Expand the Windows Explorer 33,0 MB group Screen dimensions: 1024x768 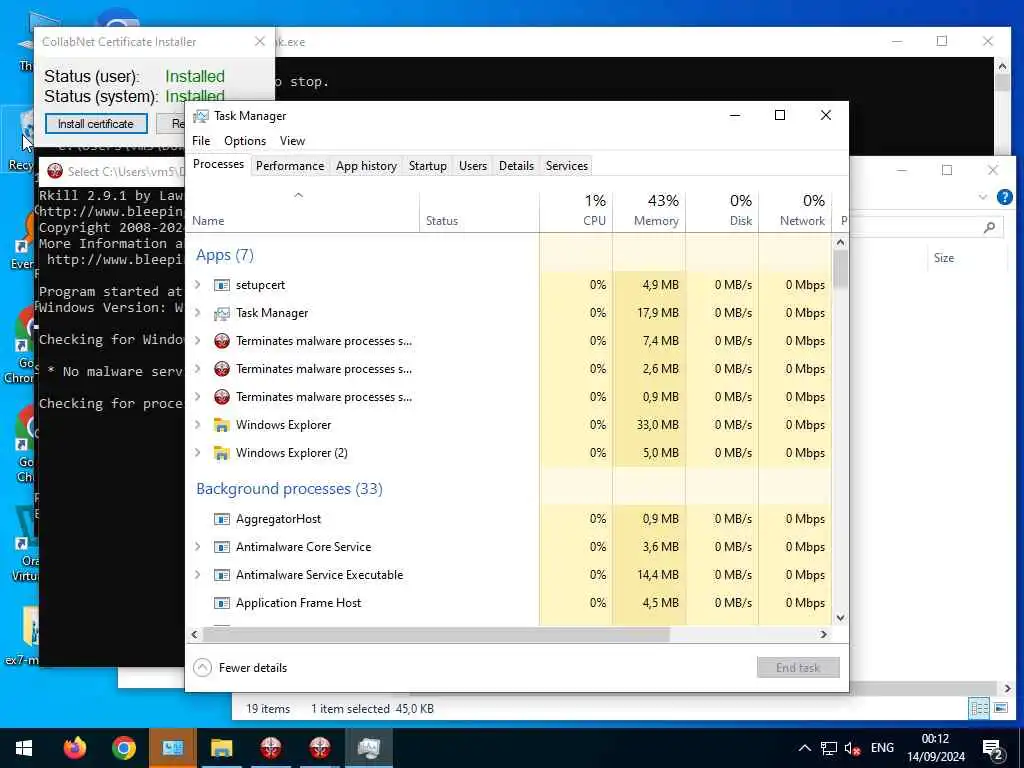[x=198, y=424]
